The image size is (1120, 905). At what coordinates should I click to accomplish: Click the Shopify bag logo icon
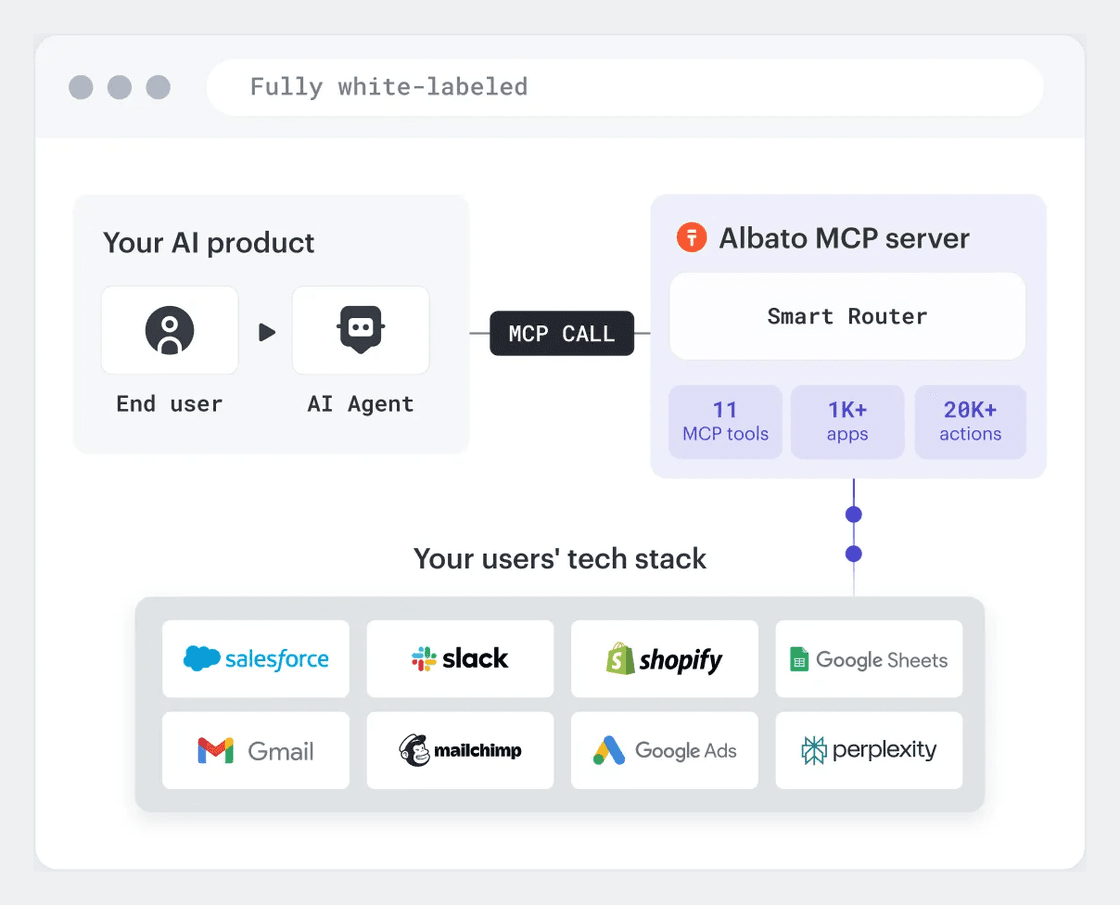[620, 658]
